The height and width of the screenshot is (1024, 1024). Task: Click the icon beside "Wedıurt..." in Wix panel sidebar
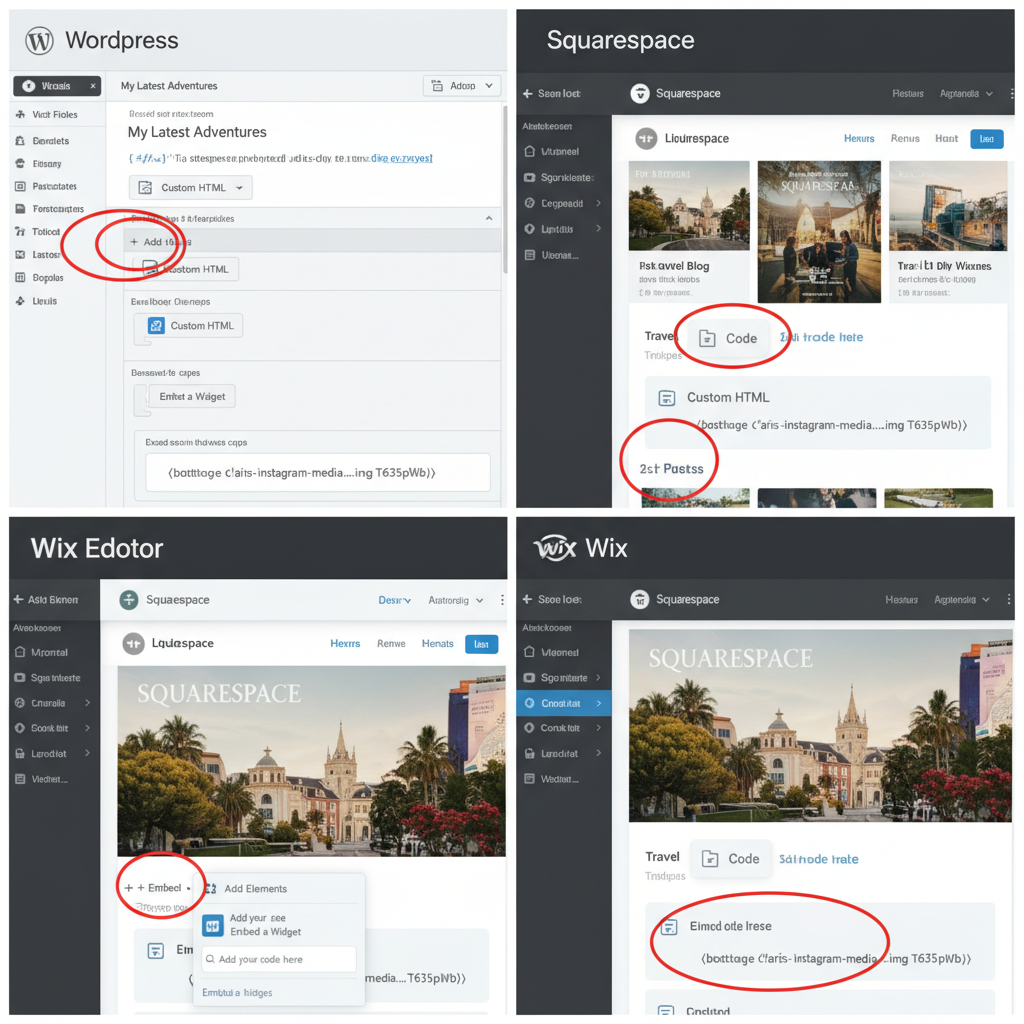pyautogui.click(x=530, y=778)
